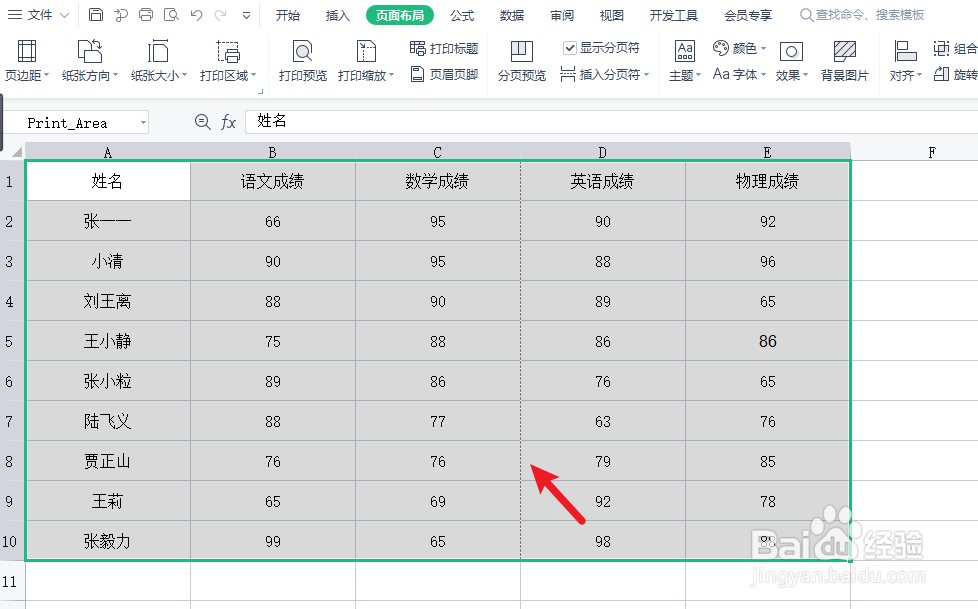978x609 pixels.
Task: Click the value 99 in row 10
Action: pyautogui.click(x=273, y=541)
